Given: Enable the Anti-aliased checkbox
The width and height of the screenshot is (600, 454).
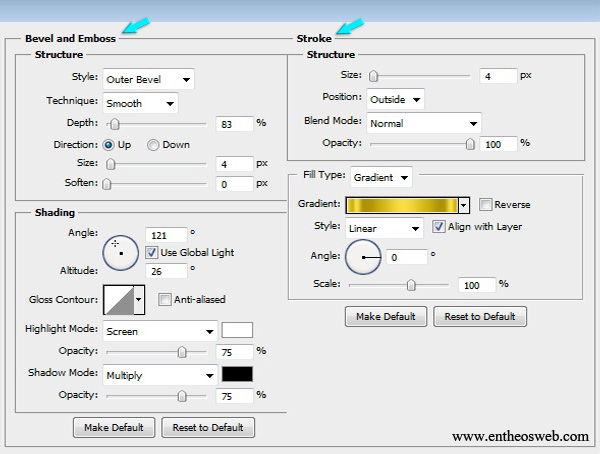Looking at the screenshot, I should pyautogui.click(x=165, y=299).
